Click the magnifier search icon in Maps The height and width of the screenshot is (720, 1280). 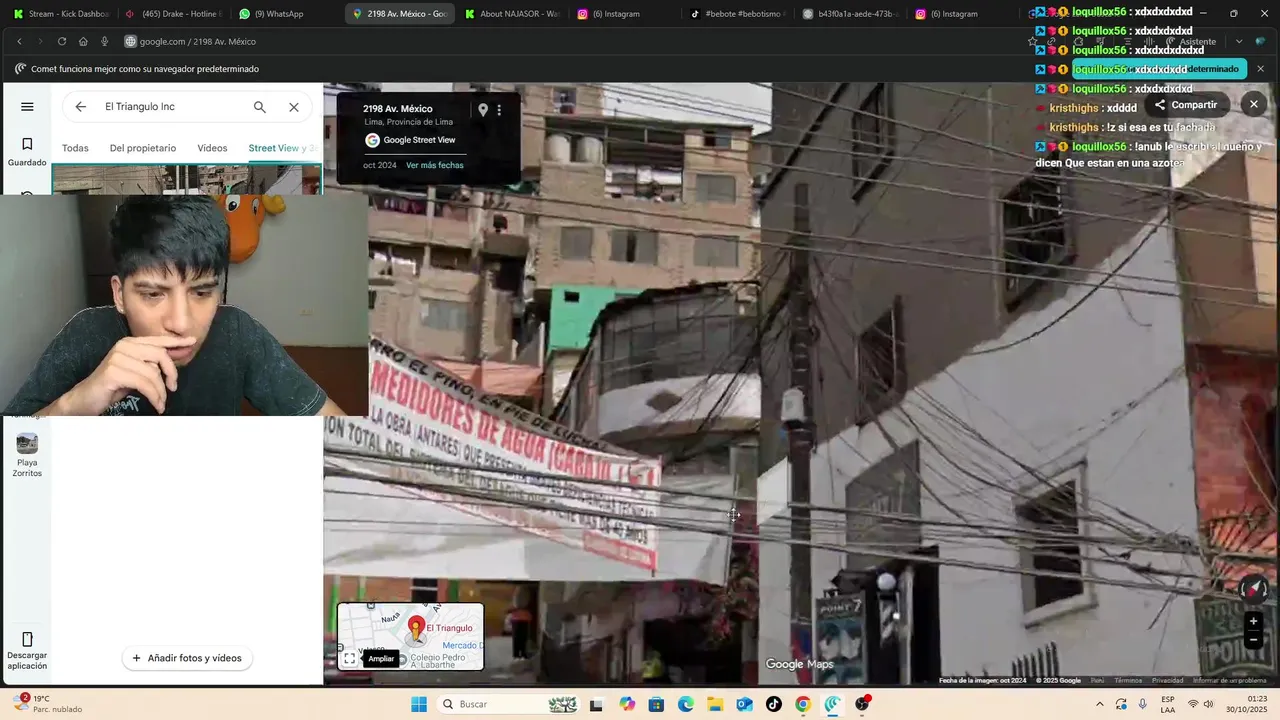[260, 107]
